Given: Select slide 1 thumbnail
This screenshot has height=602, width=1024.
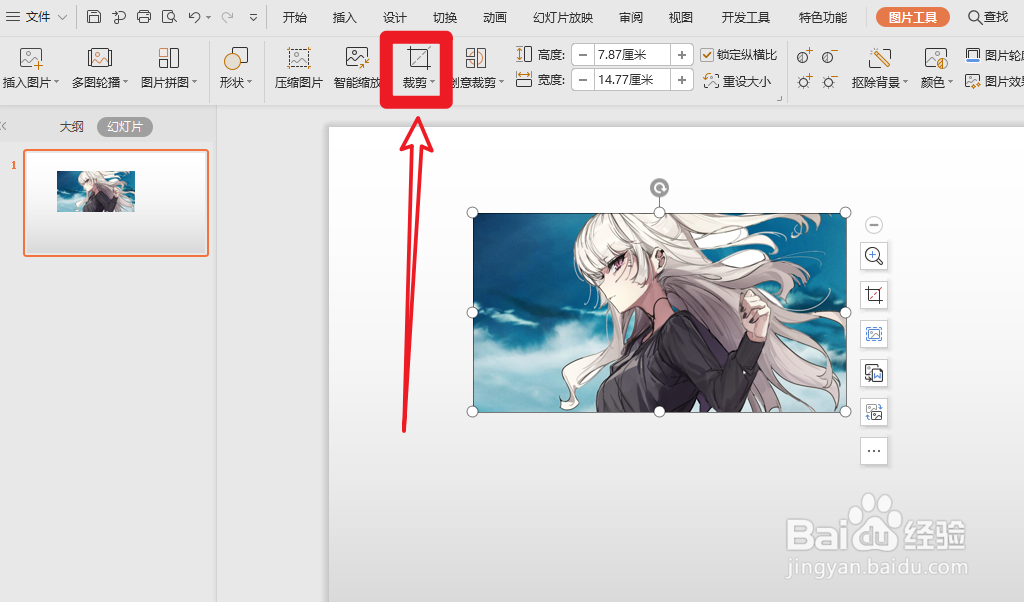Looking at the screenshot, I should coord(116,203).
